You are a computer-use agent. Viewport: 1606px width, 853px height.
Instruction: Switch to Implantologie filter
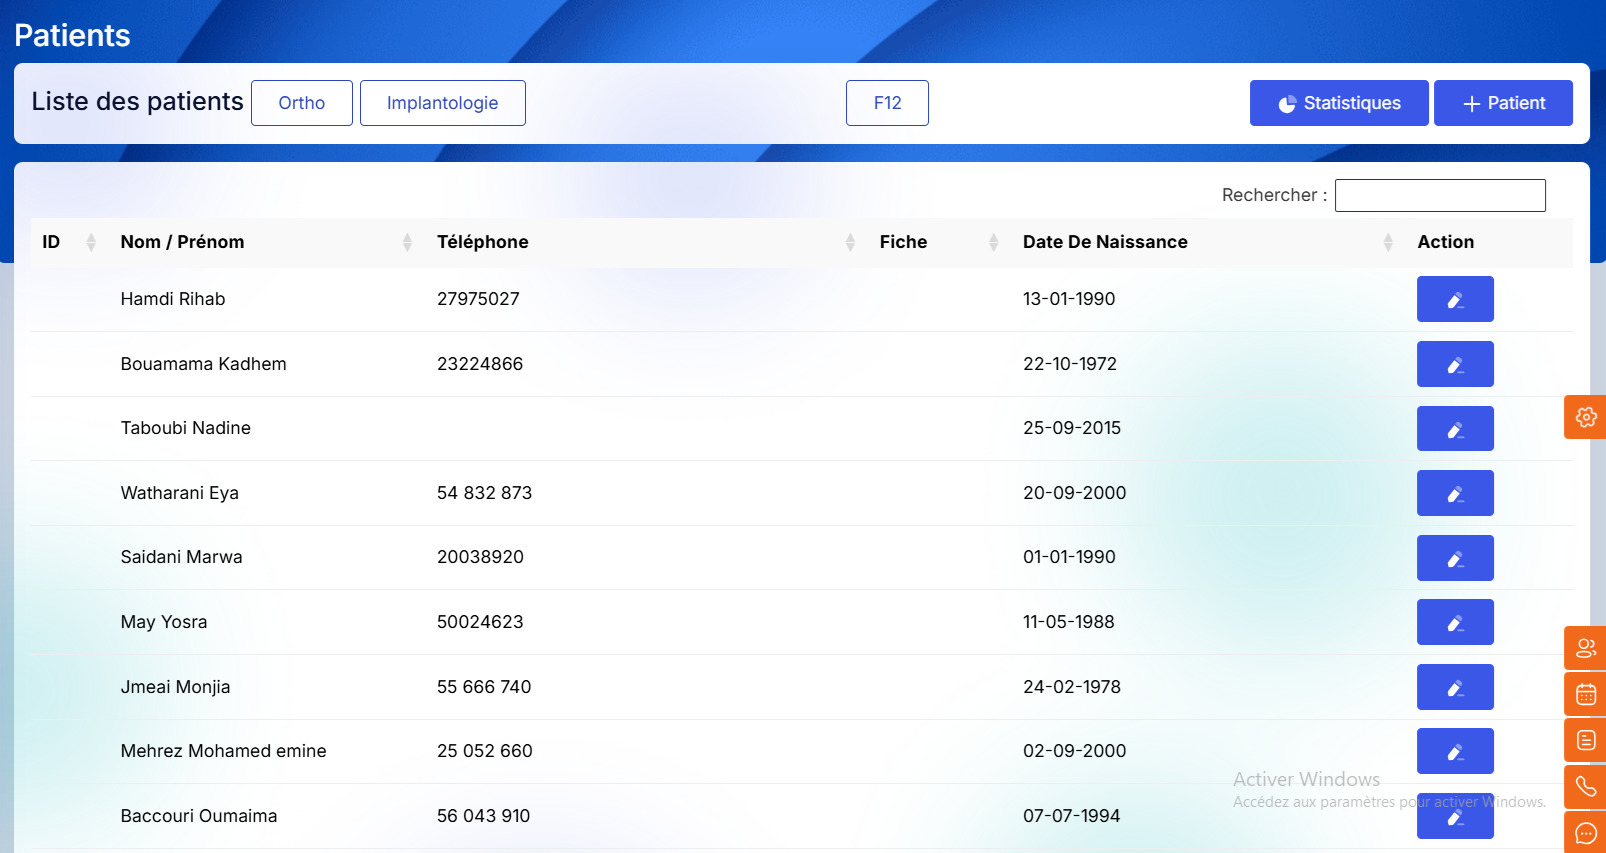(x=442, y=103)
